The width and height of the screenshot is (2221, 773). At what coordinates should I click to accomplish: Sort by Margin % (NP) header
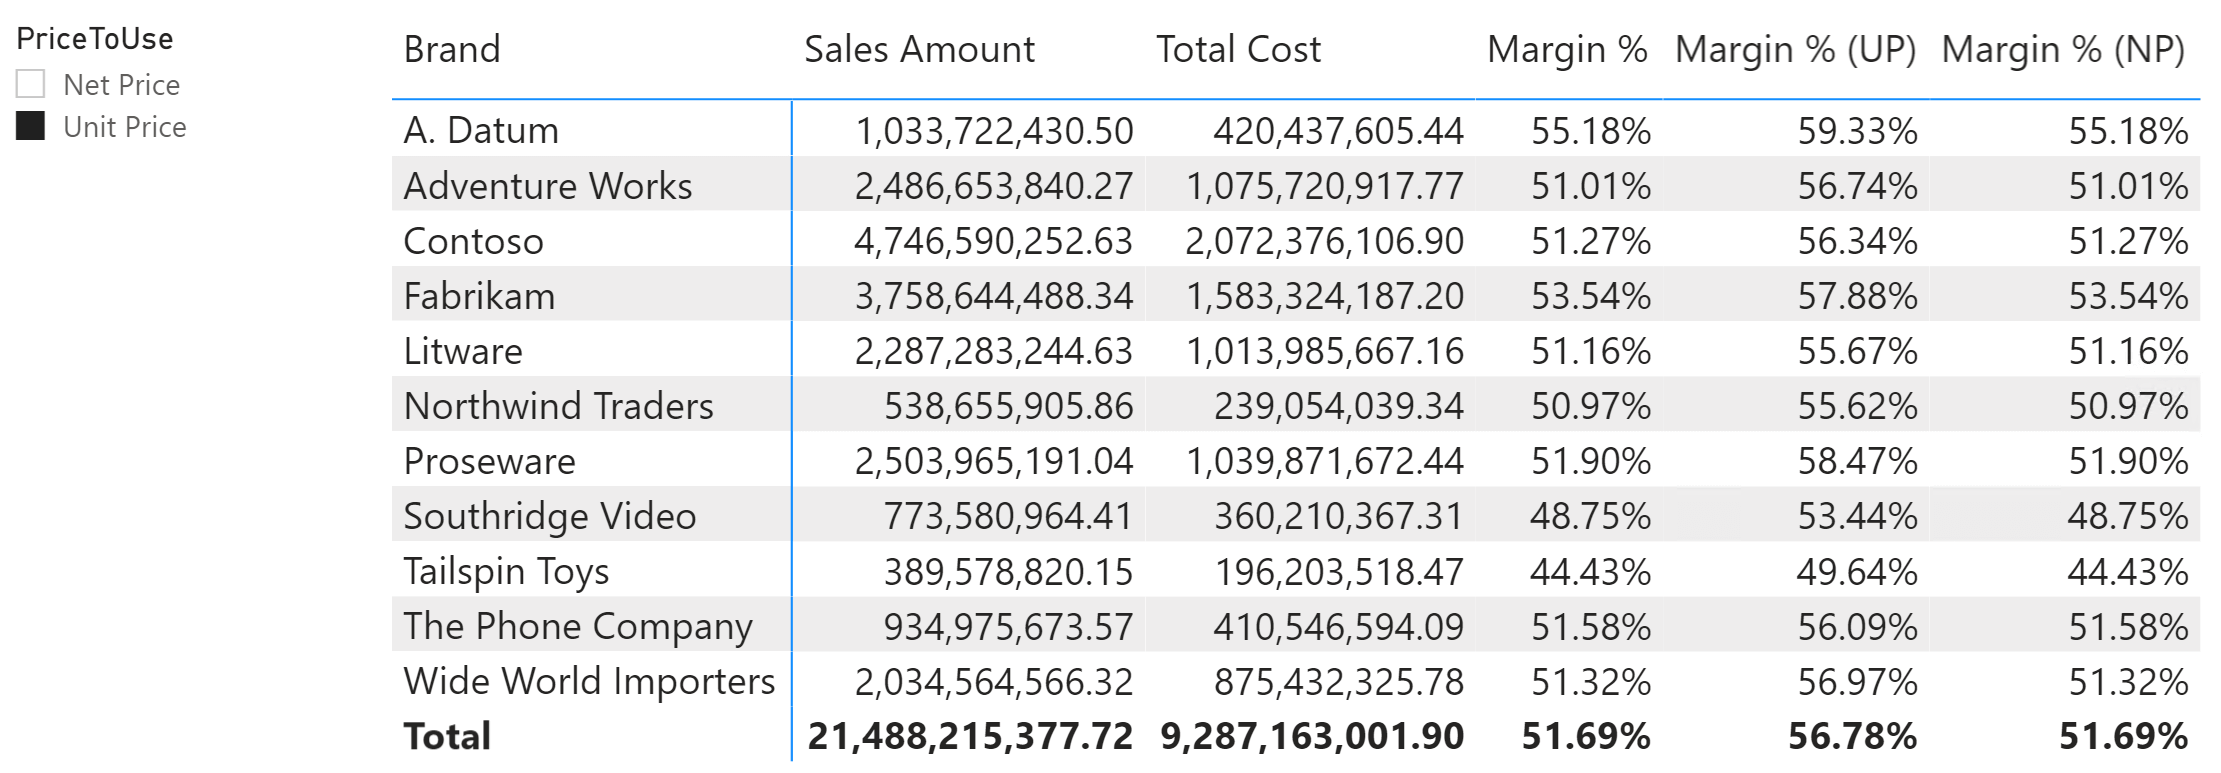(2064, 49)
